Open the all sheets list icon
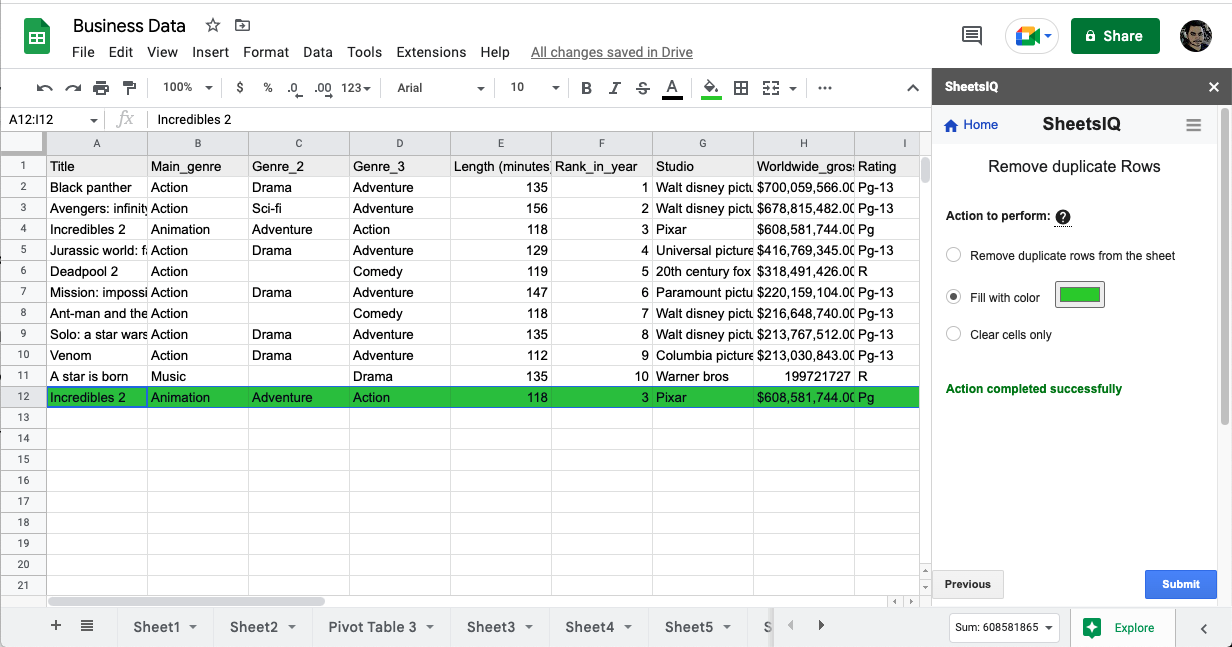1232x647 pixels. pyautogui.click(x=87, y=626)
